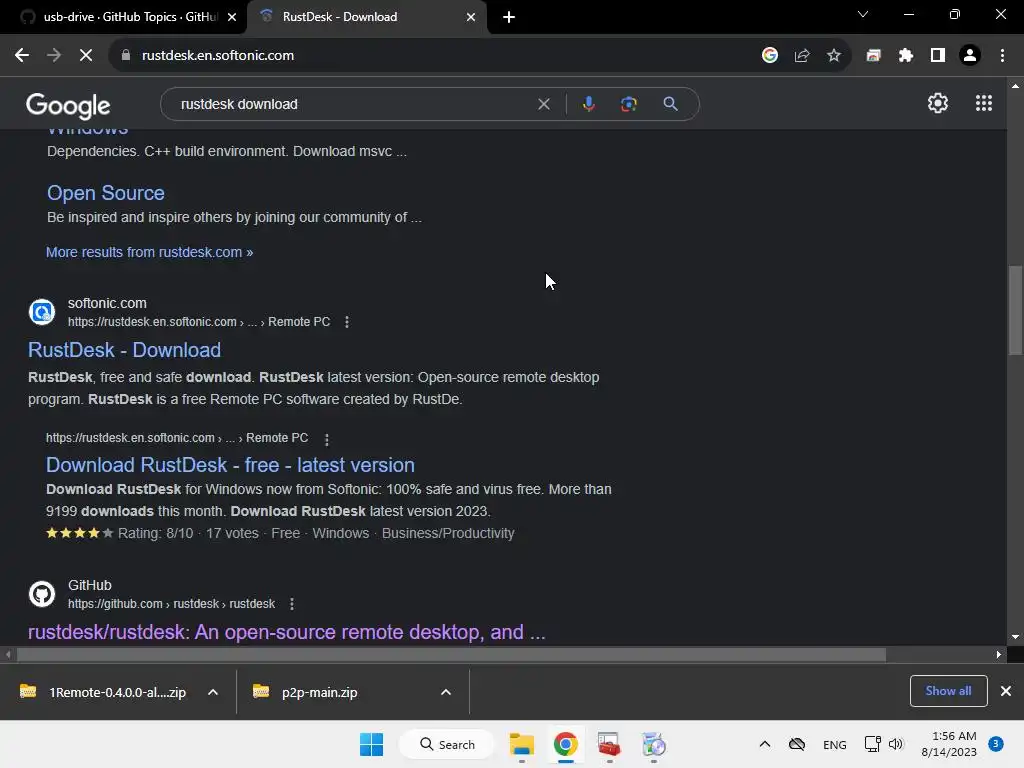Show hidden system tray icons
1024x768 pixels.
point(765,744)
